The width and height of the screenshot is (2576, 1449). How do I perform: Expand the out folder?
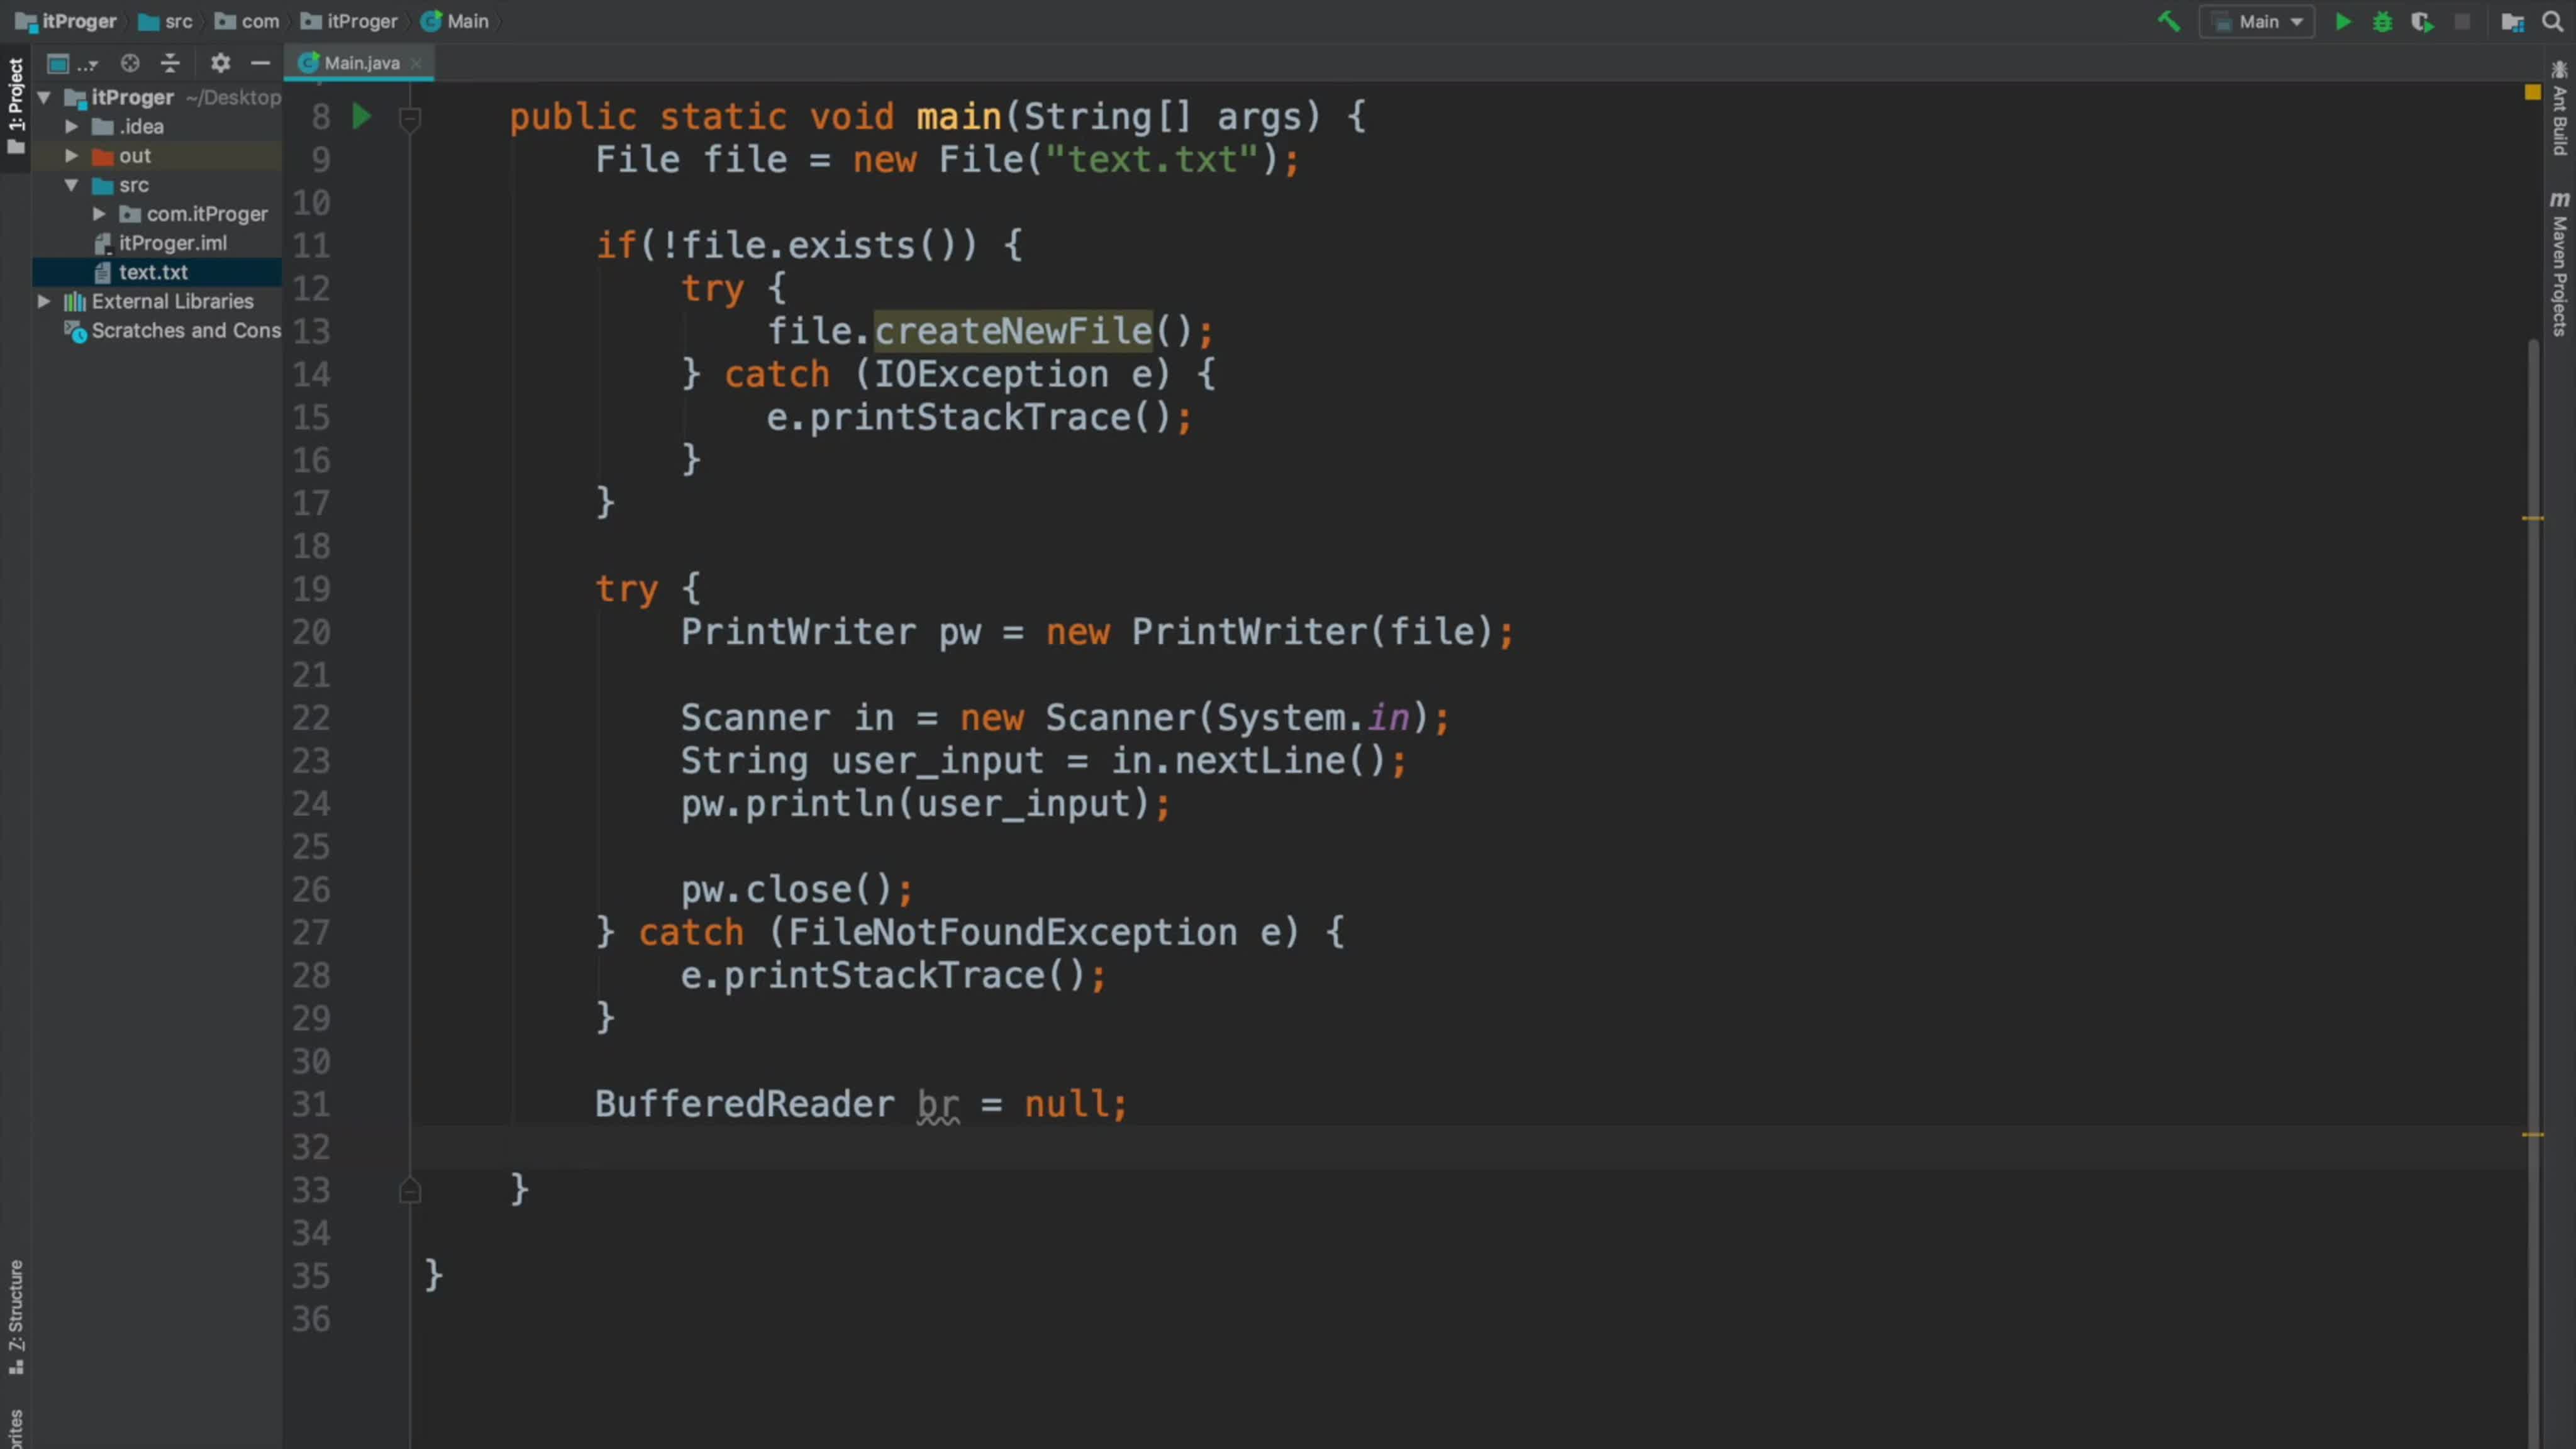[x=71, y=156]
